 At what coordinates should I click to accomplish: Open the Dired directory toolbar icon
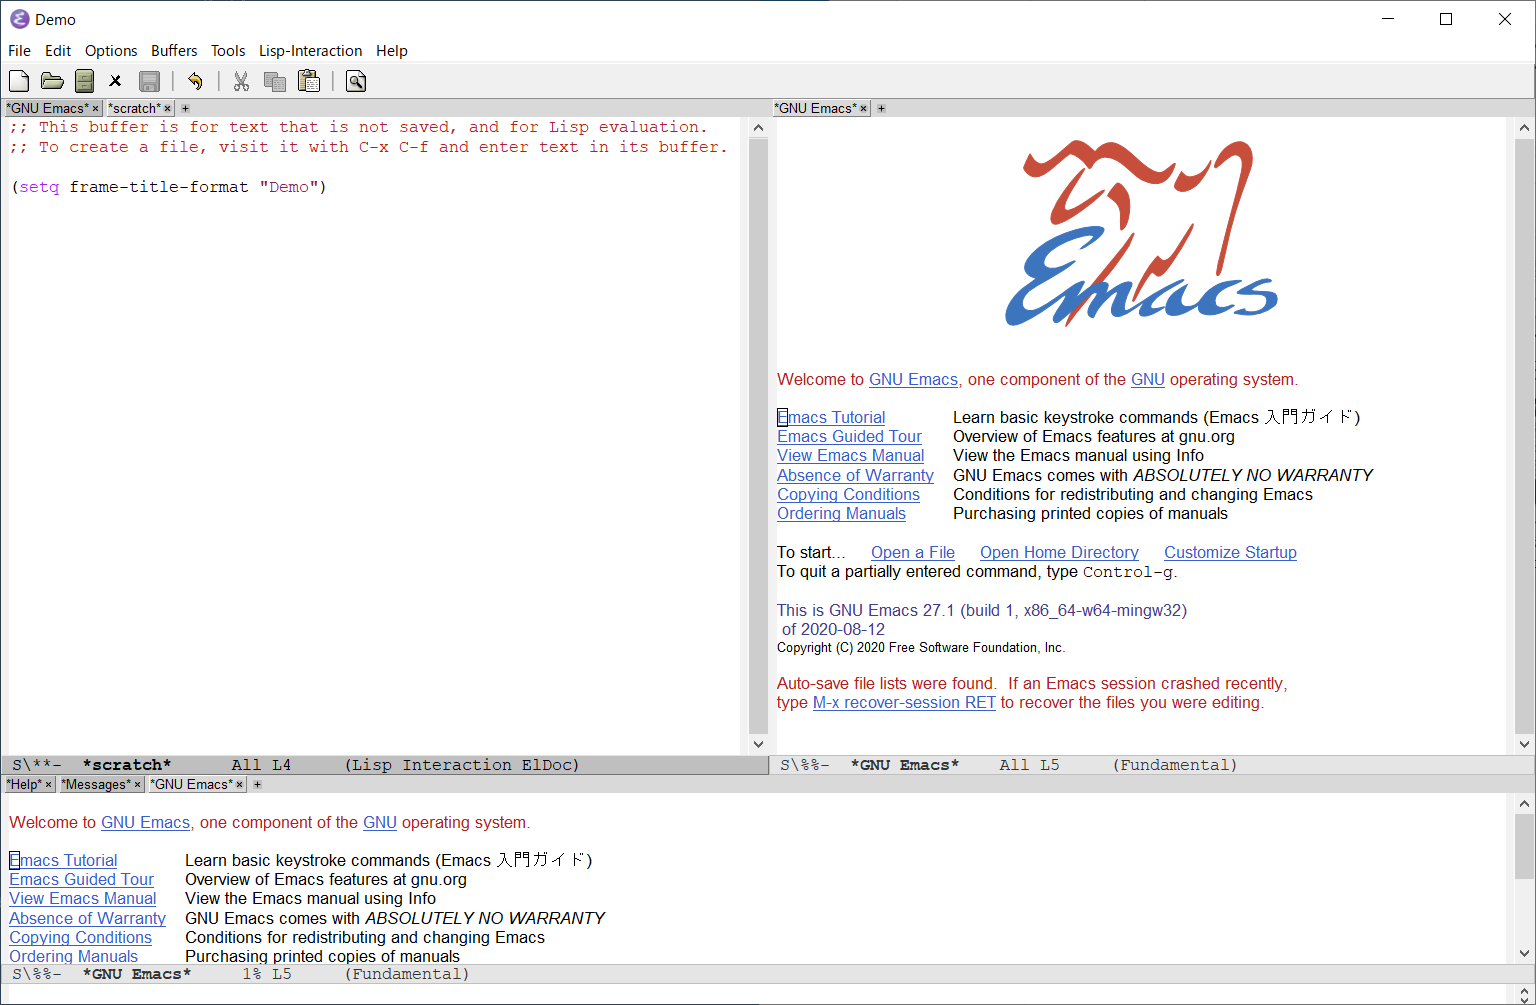85,81
